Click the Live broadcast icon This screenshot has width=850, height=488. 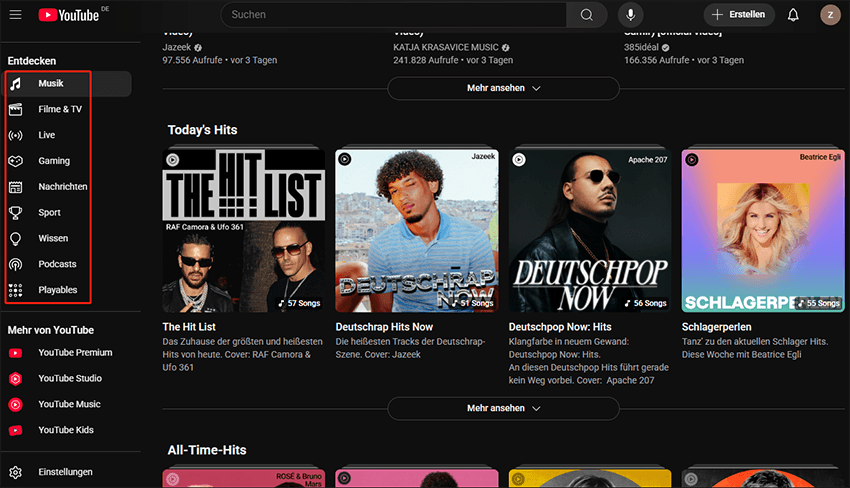pos(16,135)
